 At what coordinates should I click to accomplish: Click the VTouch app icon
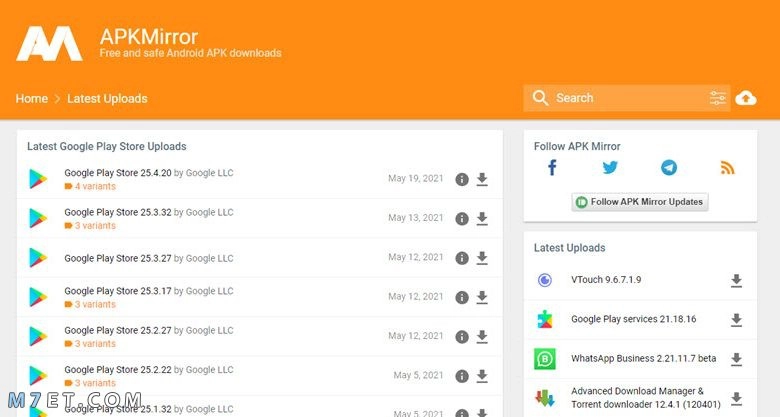tap(545, 280)
